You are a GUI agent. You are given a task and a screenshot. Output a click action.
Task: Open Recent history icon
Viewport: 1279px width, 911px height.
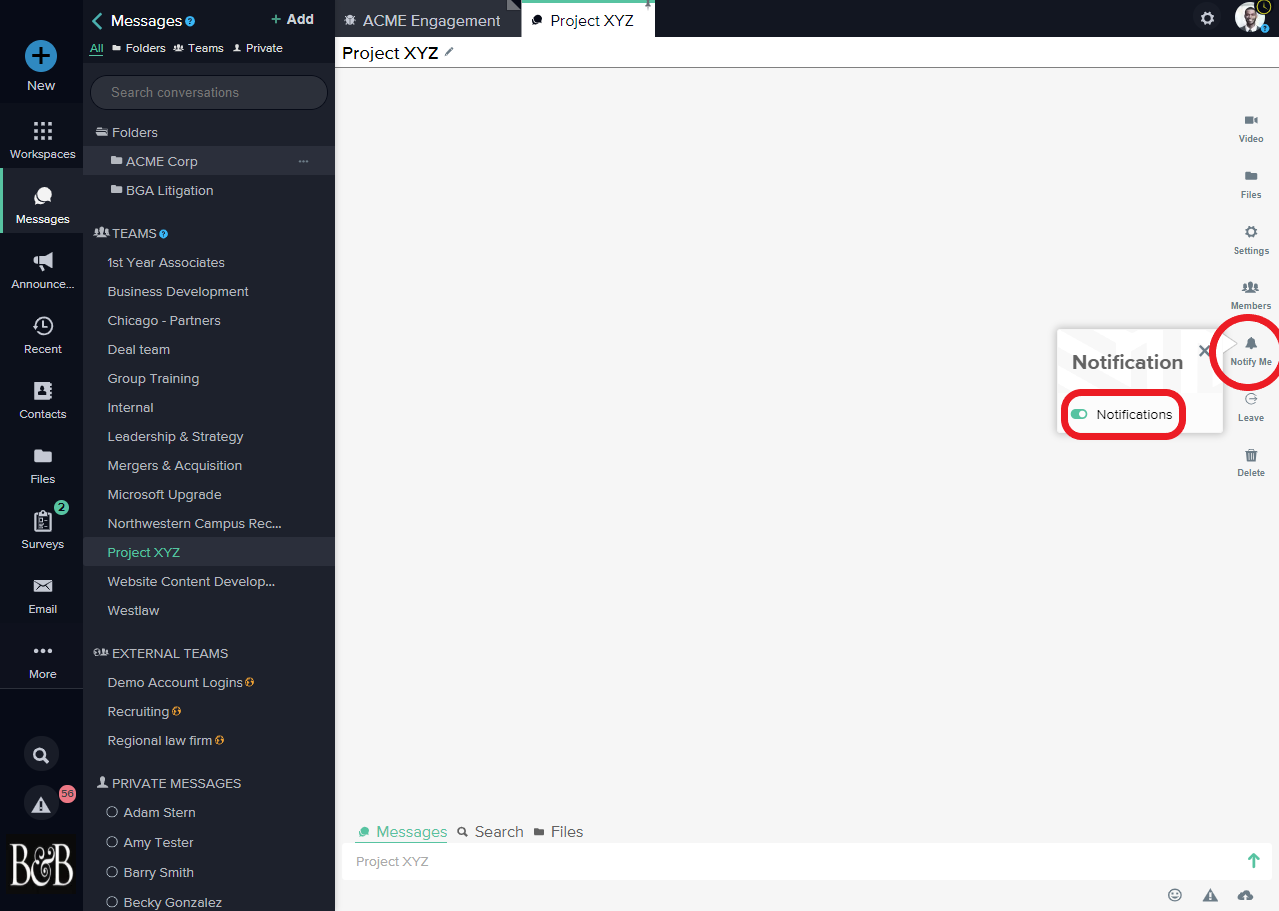[42, 326]
